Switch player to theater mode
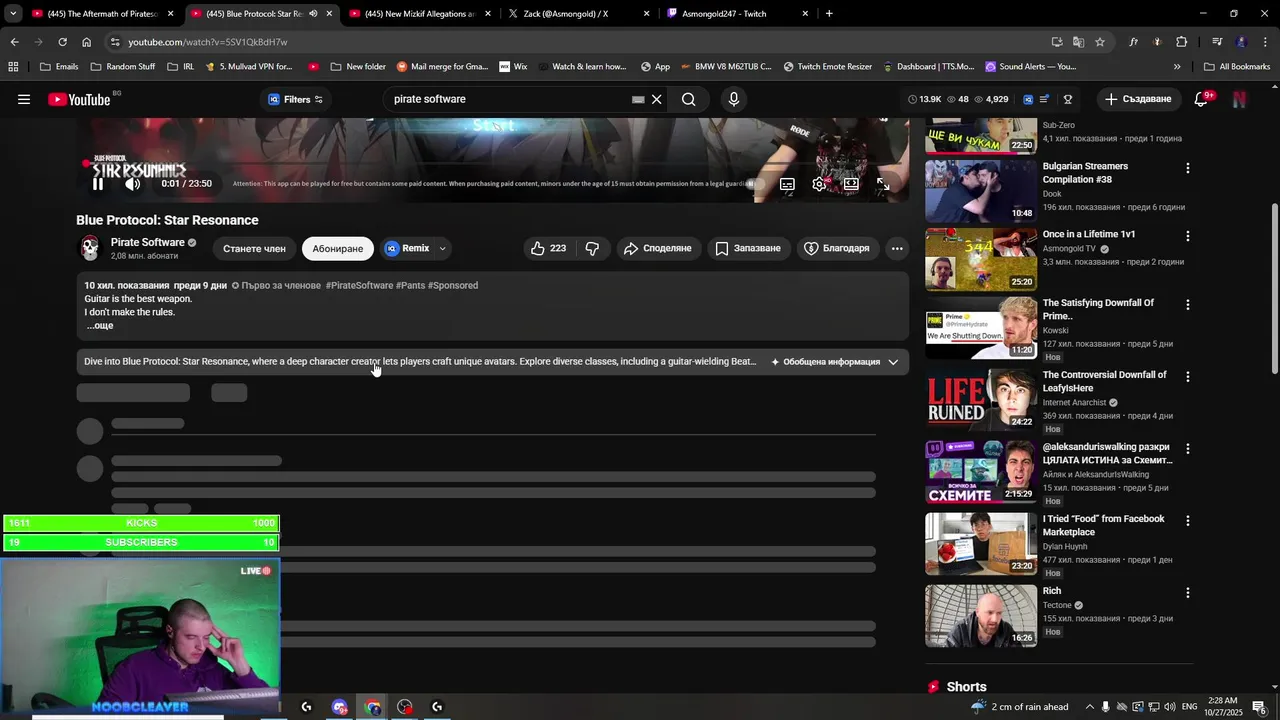 pyautogui.click(x=851, y=184)
